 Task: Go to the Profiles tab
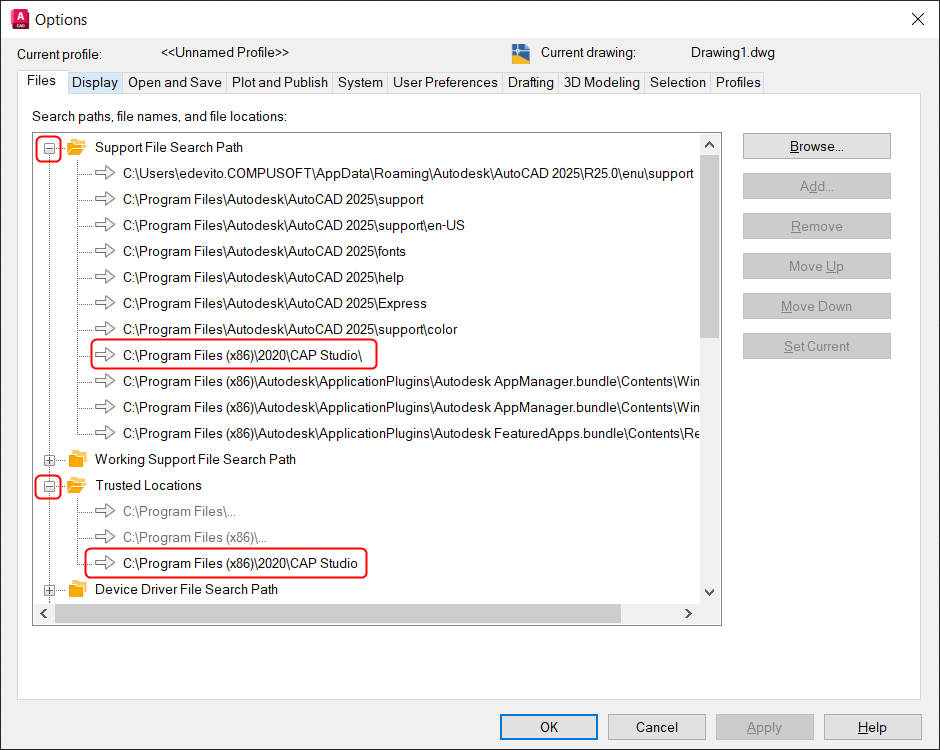point(738,83)
